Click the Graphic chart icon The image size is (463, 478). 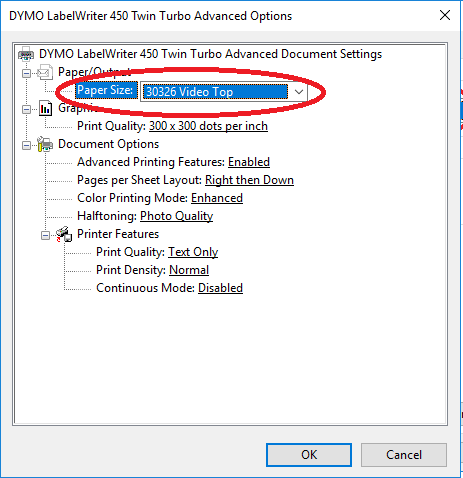coord(45,108)
